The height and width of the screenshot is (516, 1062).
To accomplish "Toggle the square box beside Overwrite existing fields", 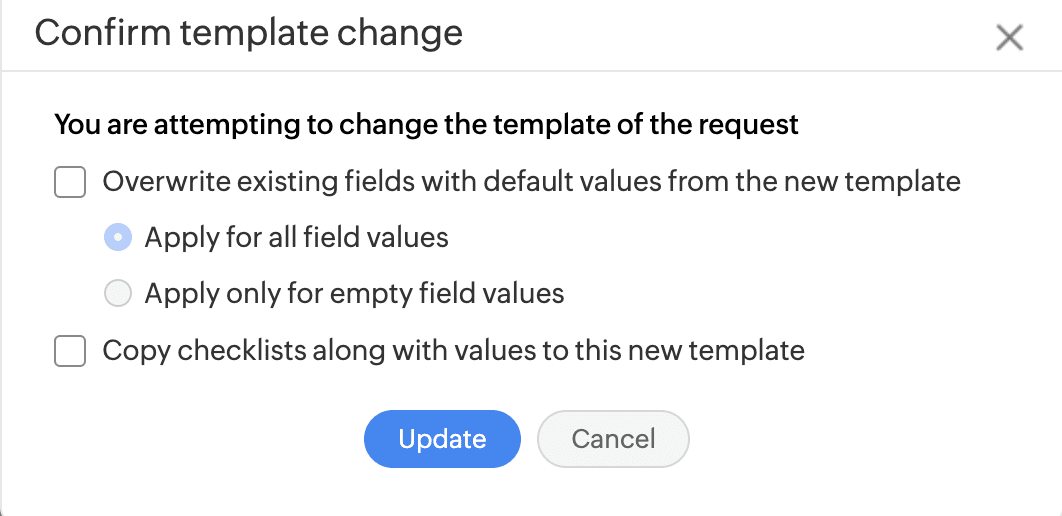I will click(69, 182).
